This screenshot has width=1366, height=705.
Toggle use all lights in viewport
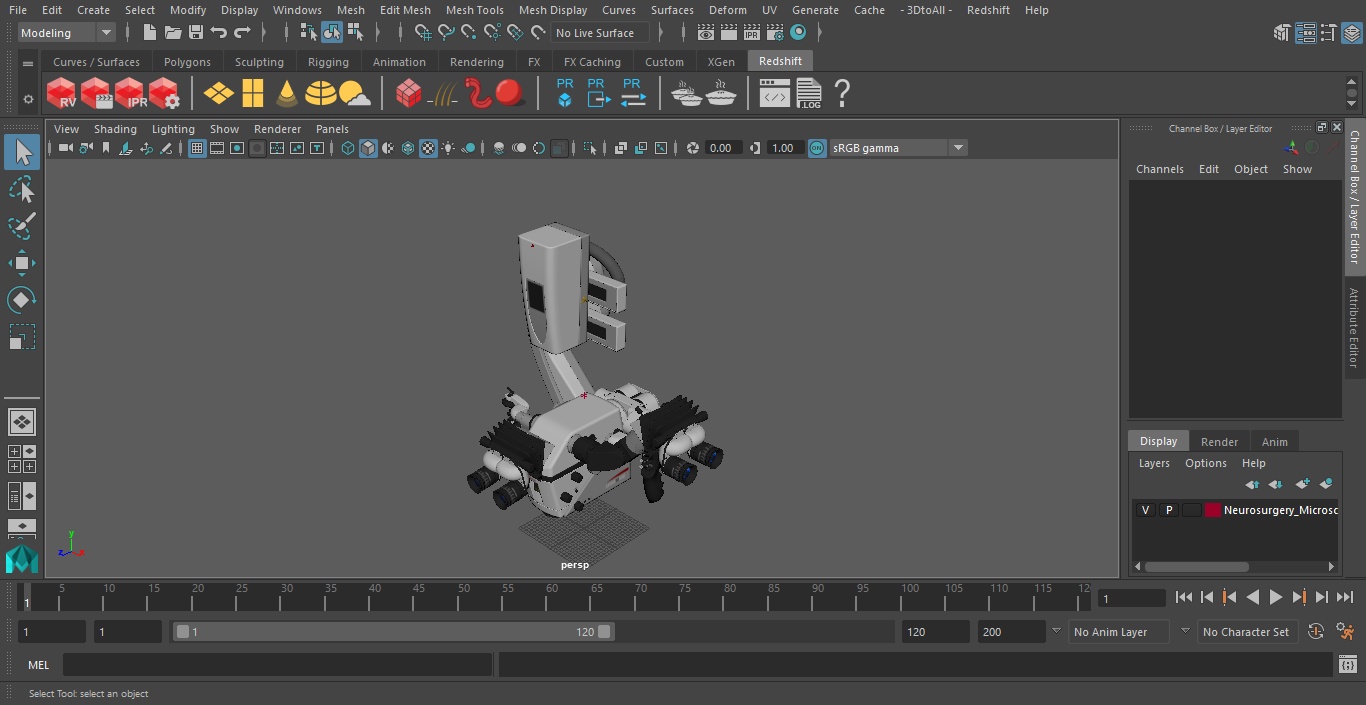[448, 148]
